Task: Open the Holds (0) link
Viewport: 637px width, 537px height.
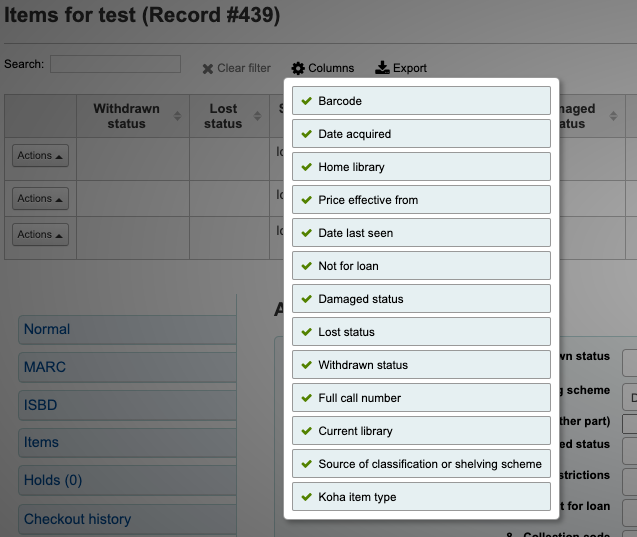Action: point(52,480)
